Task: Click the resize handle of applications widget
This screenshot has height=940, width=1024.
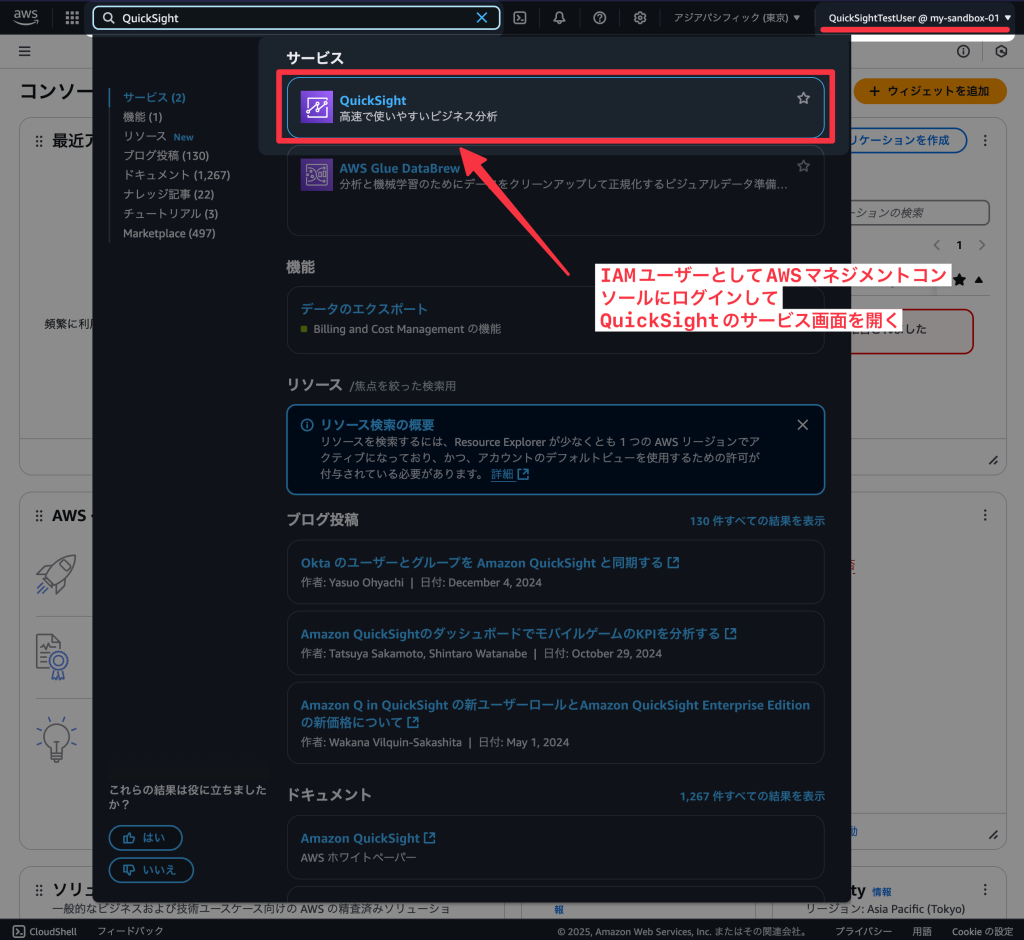Action: (x=993, y=460)
